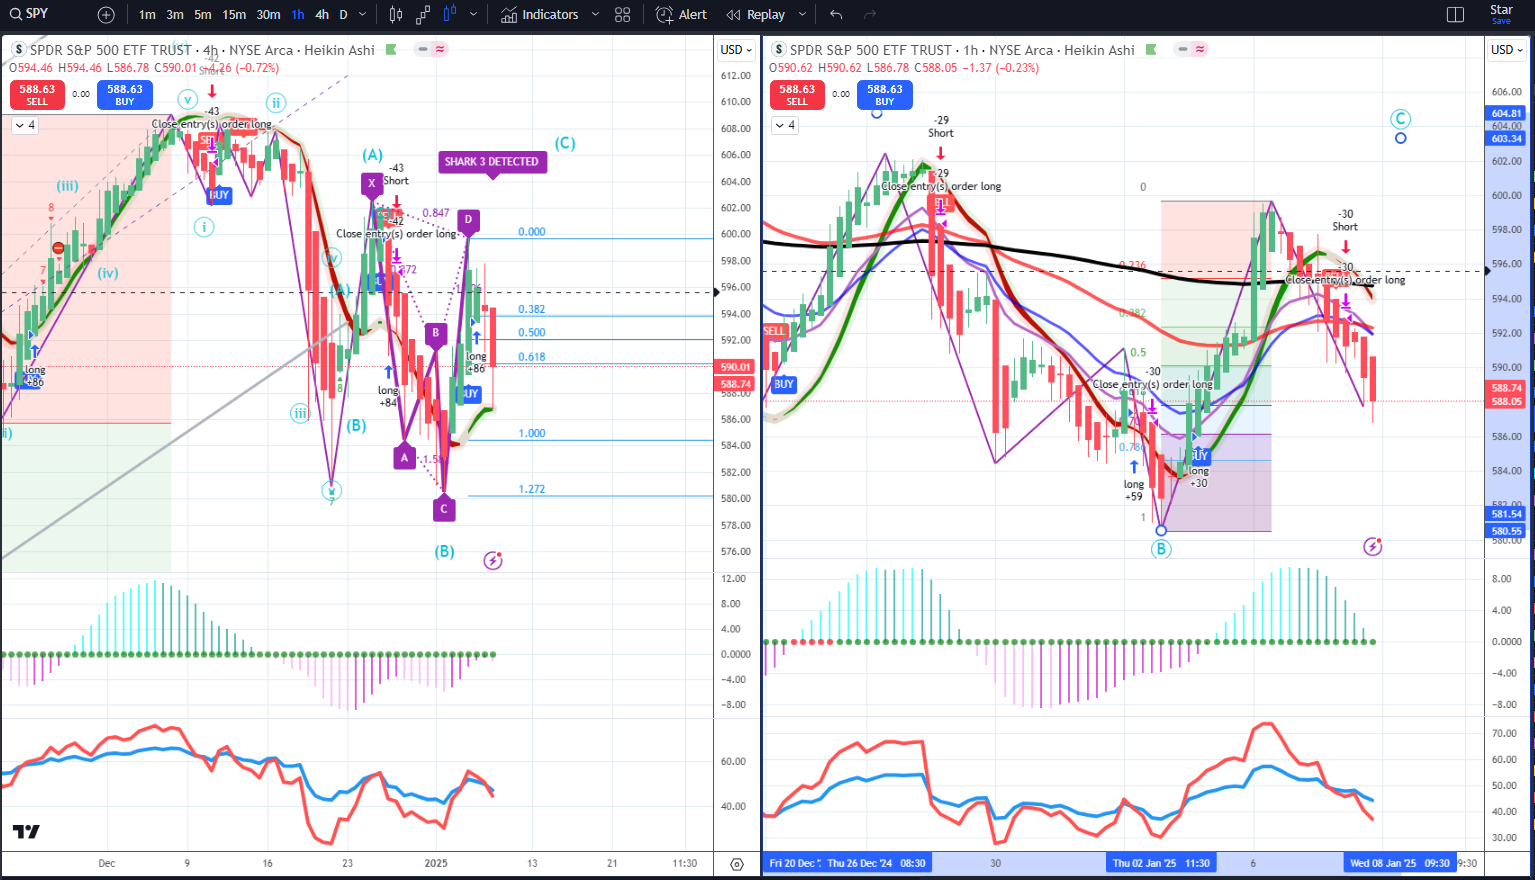Click the Star layout Save button
Image resolution: width=1535 pixels, height=880 pixels.
pyautogui.click(x=1501, y=14)
